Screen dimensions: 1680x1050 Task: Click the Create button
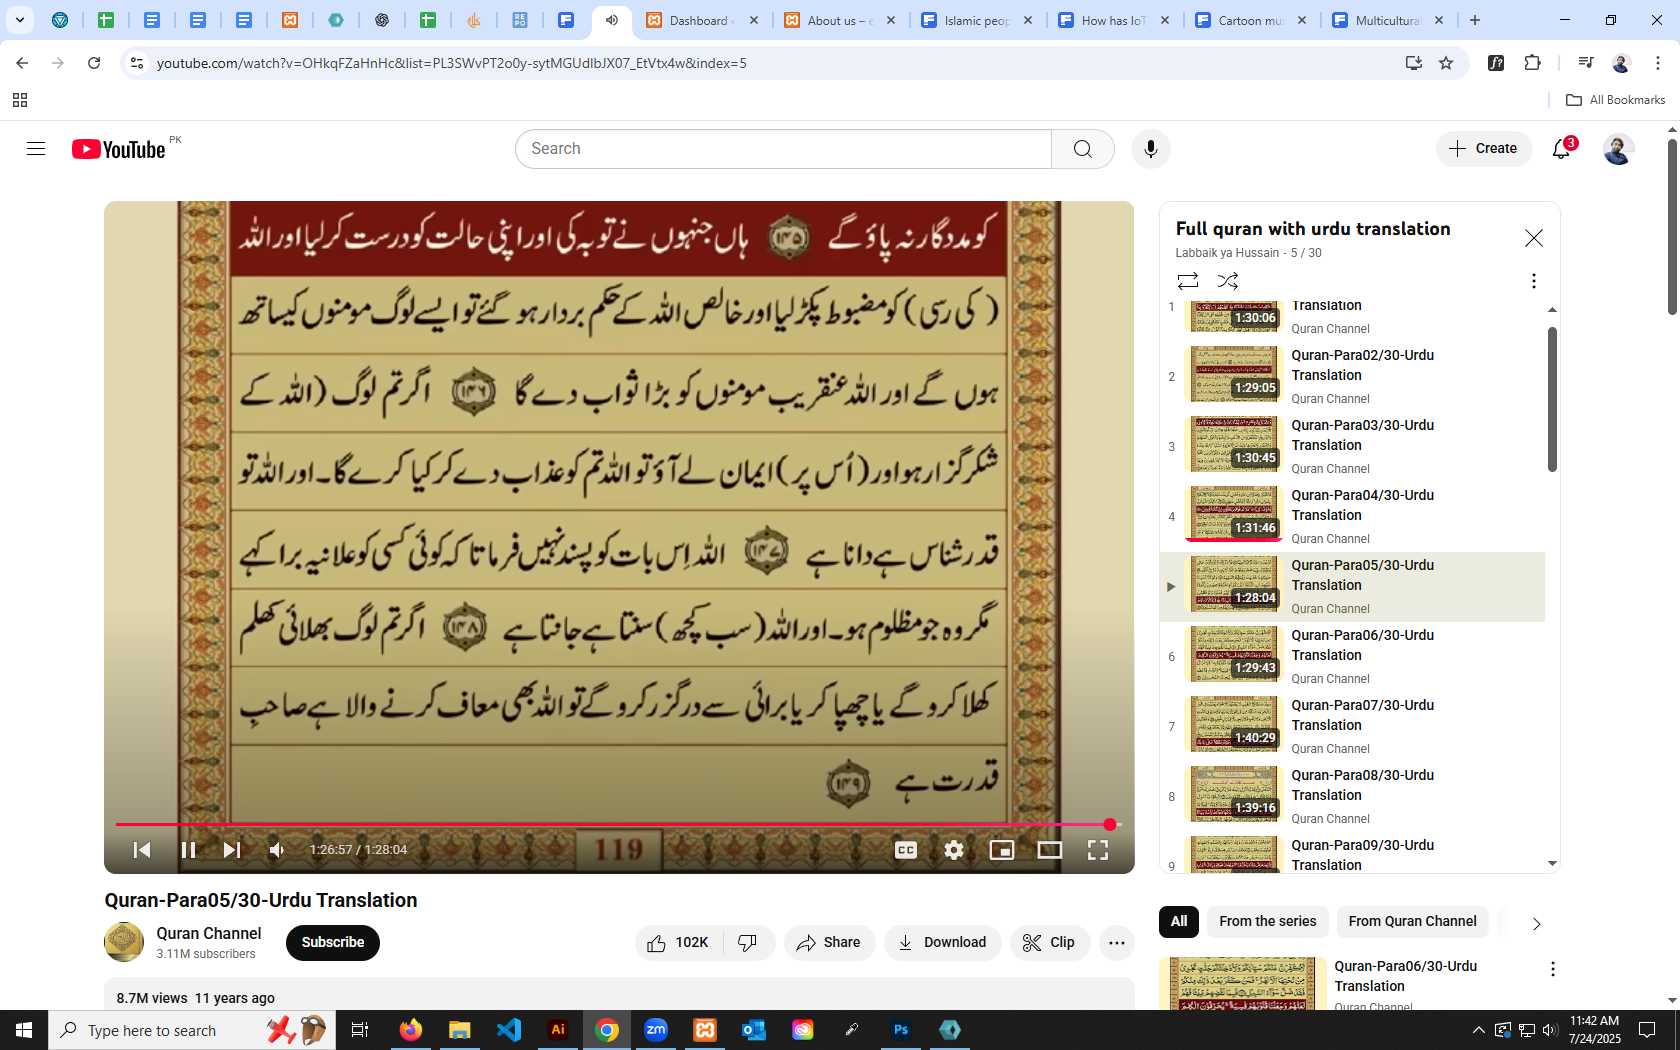1484,149
